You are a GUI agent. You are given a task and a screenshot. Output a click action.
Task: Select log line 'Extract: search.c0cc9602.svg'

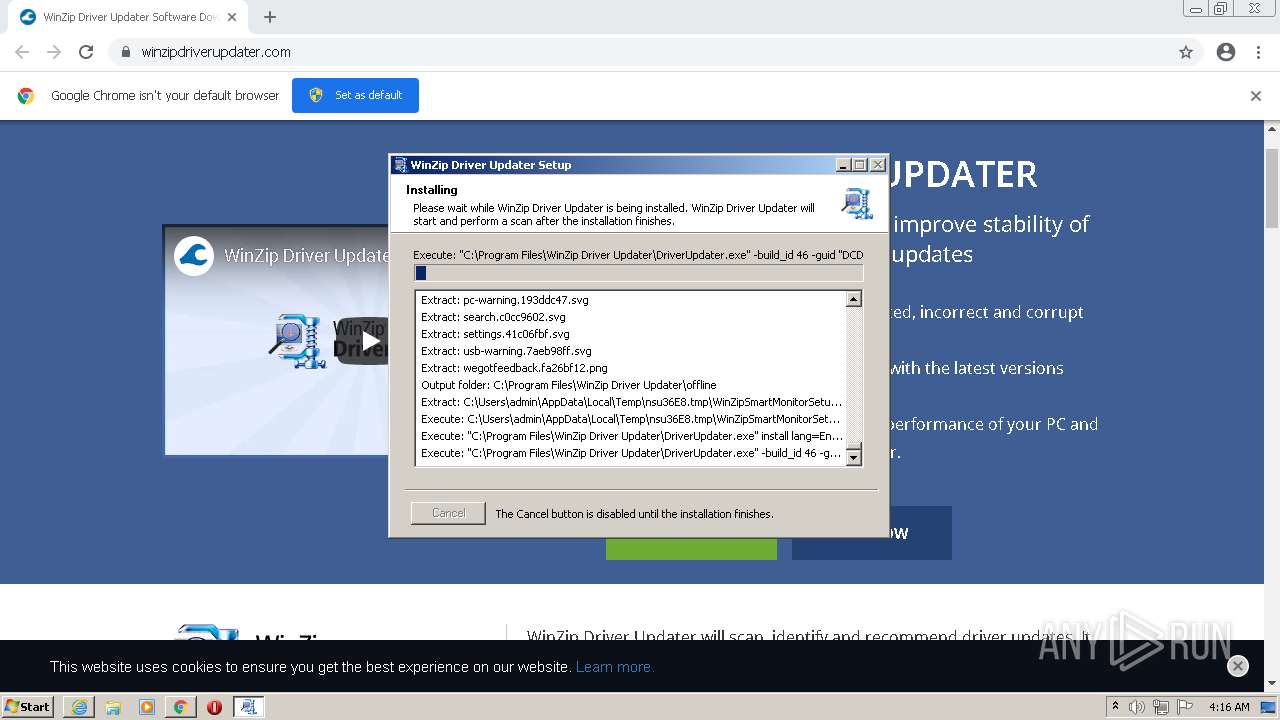coord(493,317)
